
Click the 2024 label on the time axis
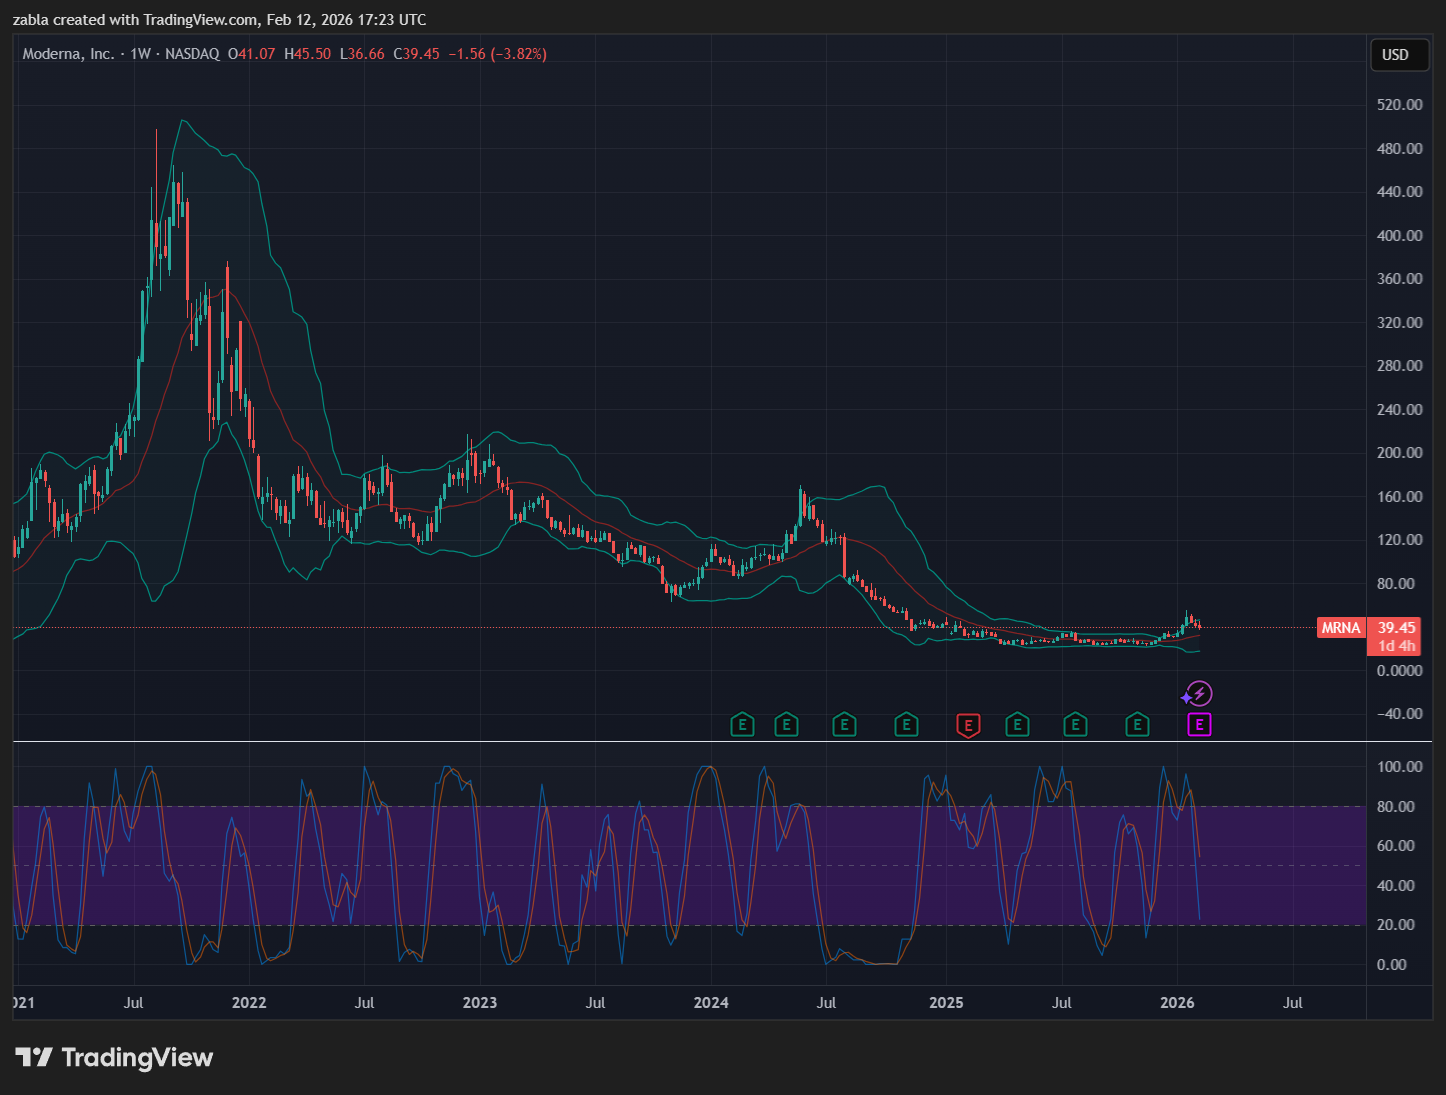point(711,1002)
